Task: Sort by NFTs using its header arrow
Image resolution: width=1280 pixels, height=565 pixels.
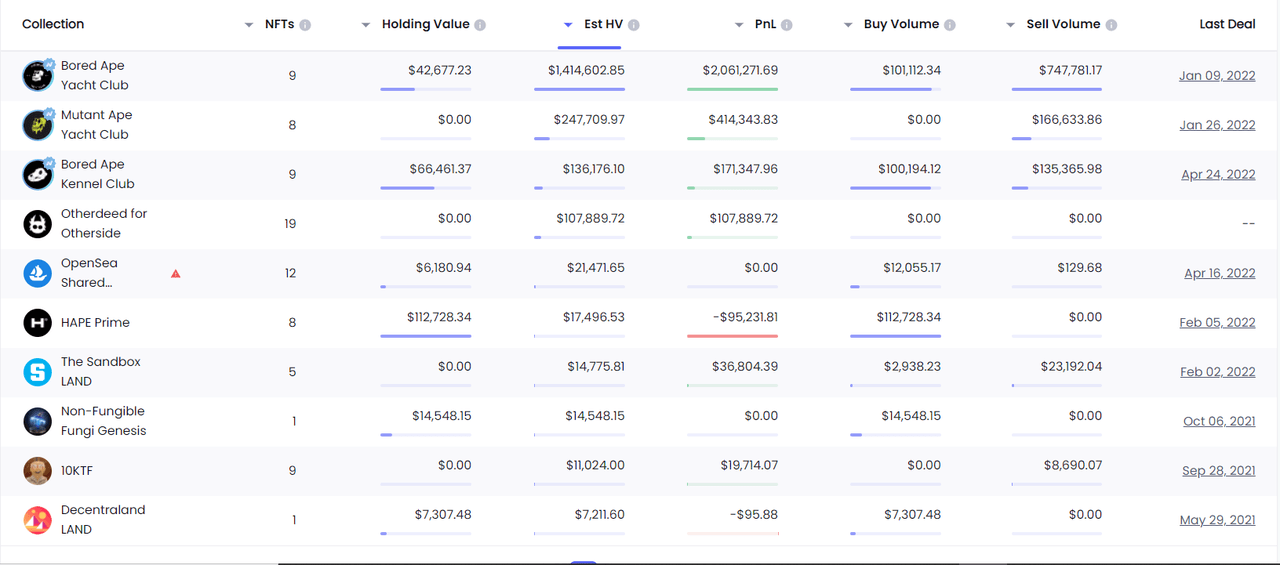Action: 249,25
